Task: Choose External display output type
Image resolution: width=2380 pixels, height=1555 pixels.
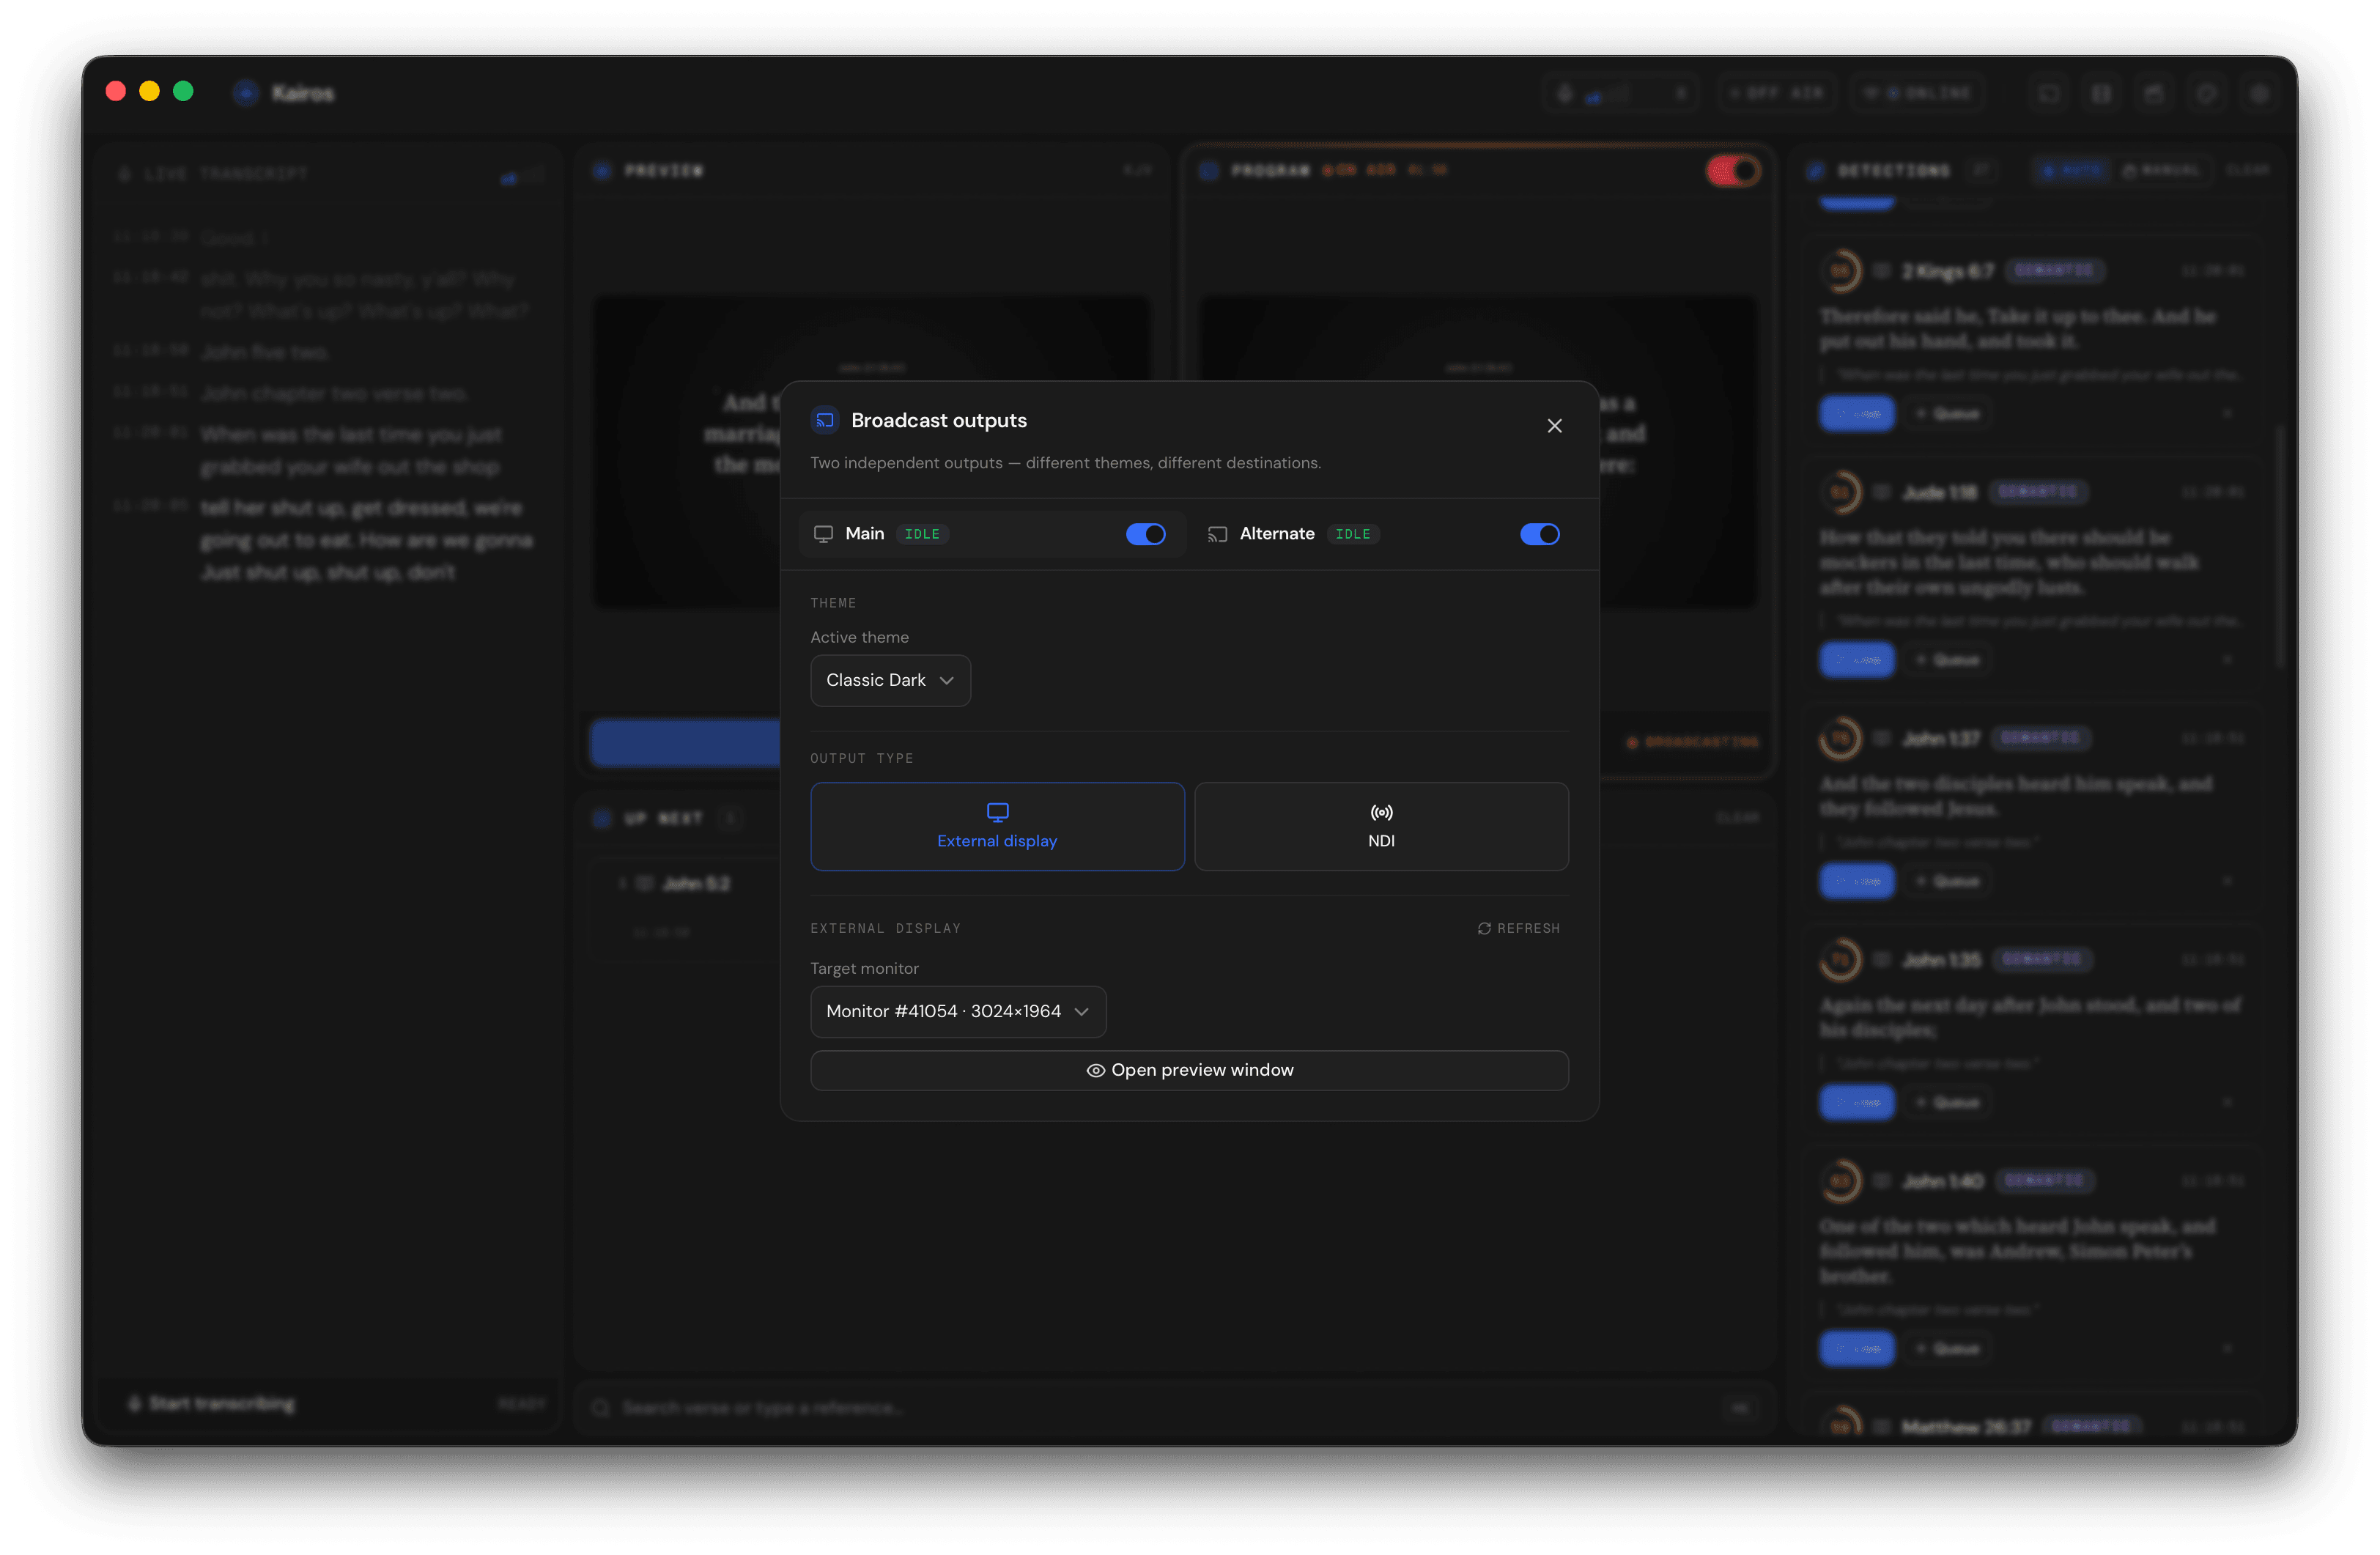Action: pyautogui.click(x=997, y=826)
